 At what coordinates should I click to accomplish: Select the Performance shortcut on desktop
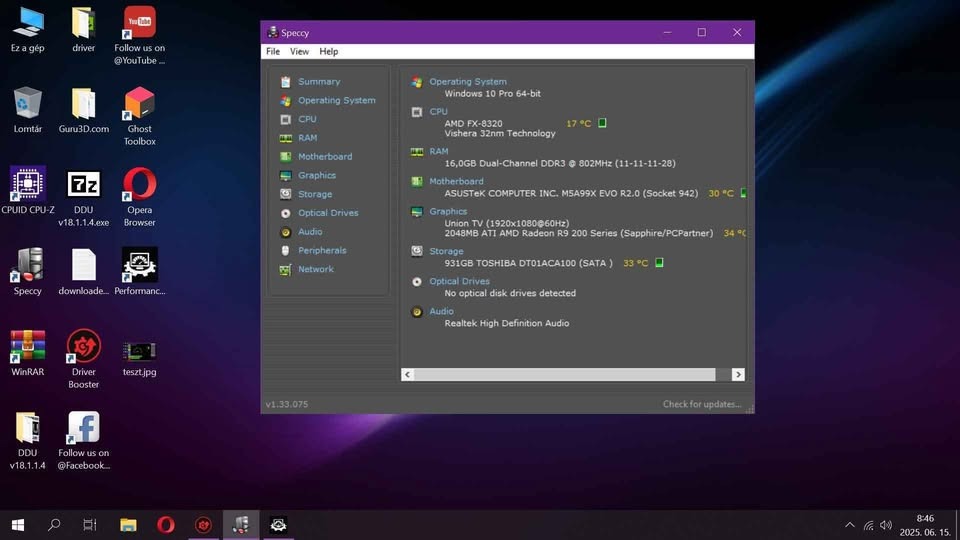(x=140, y=272)
